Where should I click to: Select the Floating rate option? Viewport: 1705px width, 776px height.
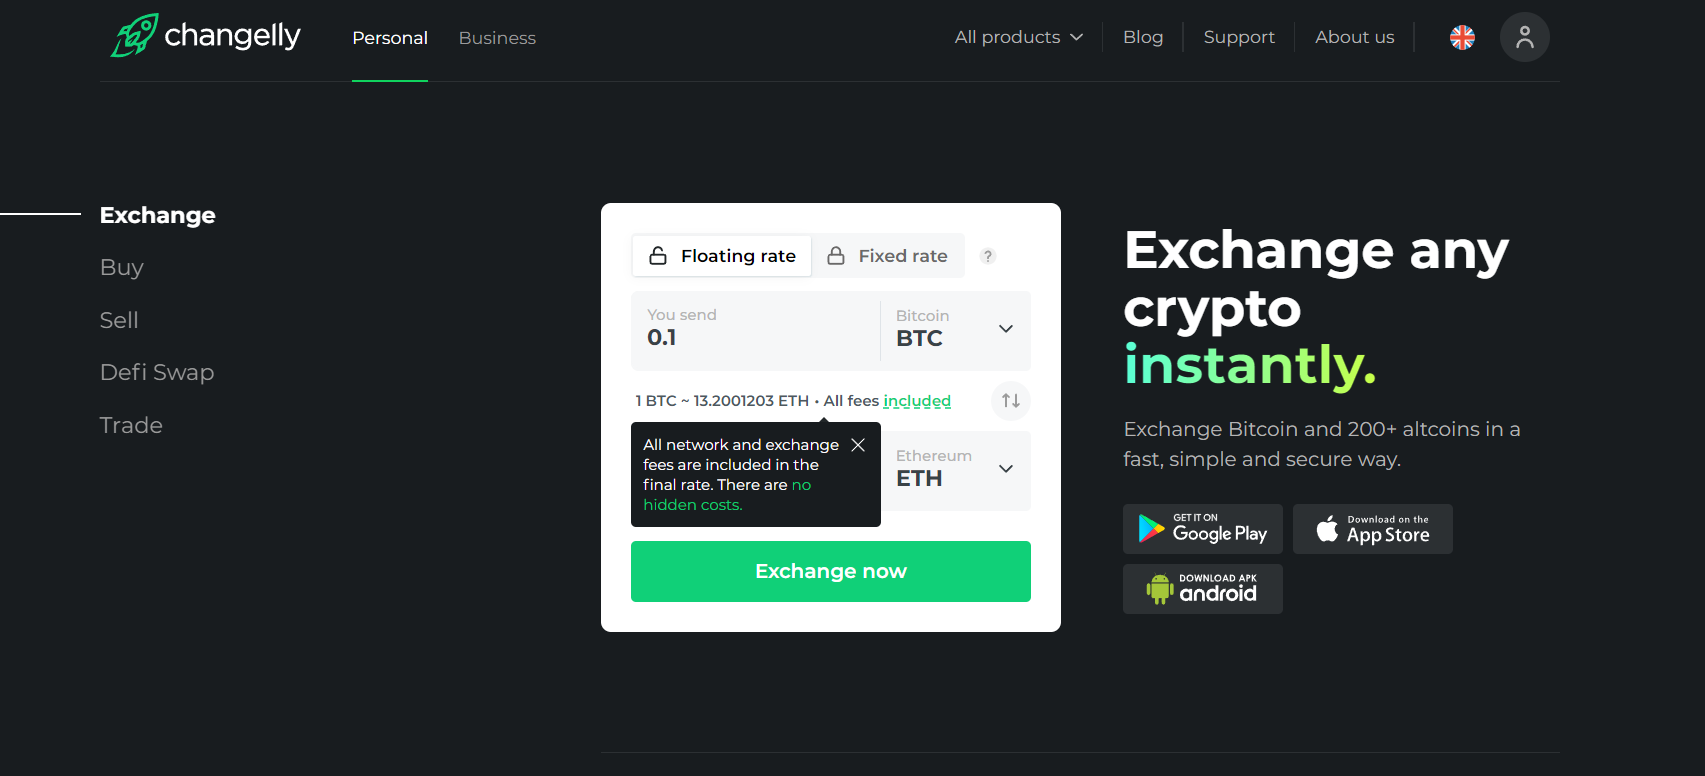point(722,256)
